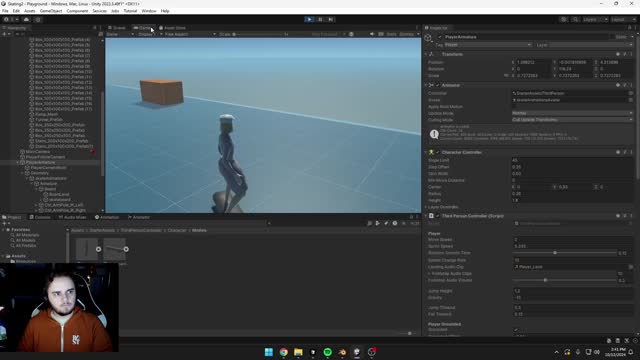The image size is (640, 360).
Task: Click the Project panel add plus button
Action: click(x=4, y=223)
